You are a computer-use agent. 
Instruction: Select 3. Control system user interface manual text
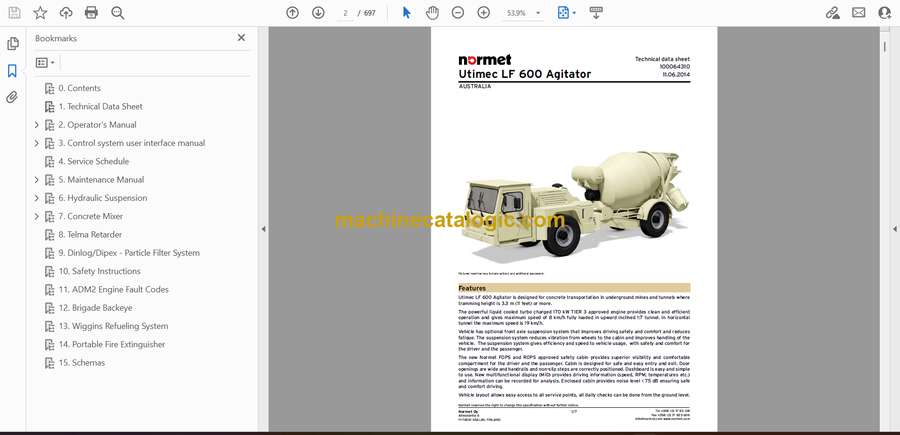pyautogui.click(x=131, y=143)
